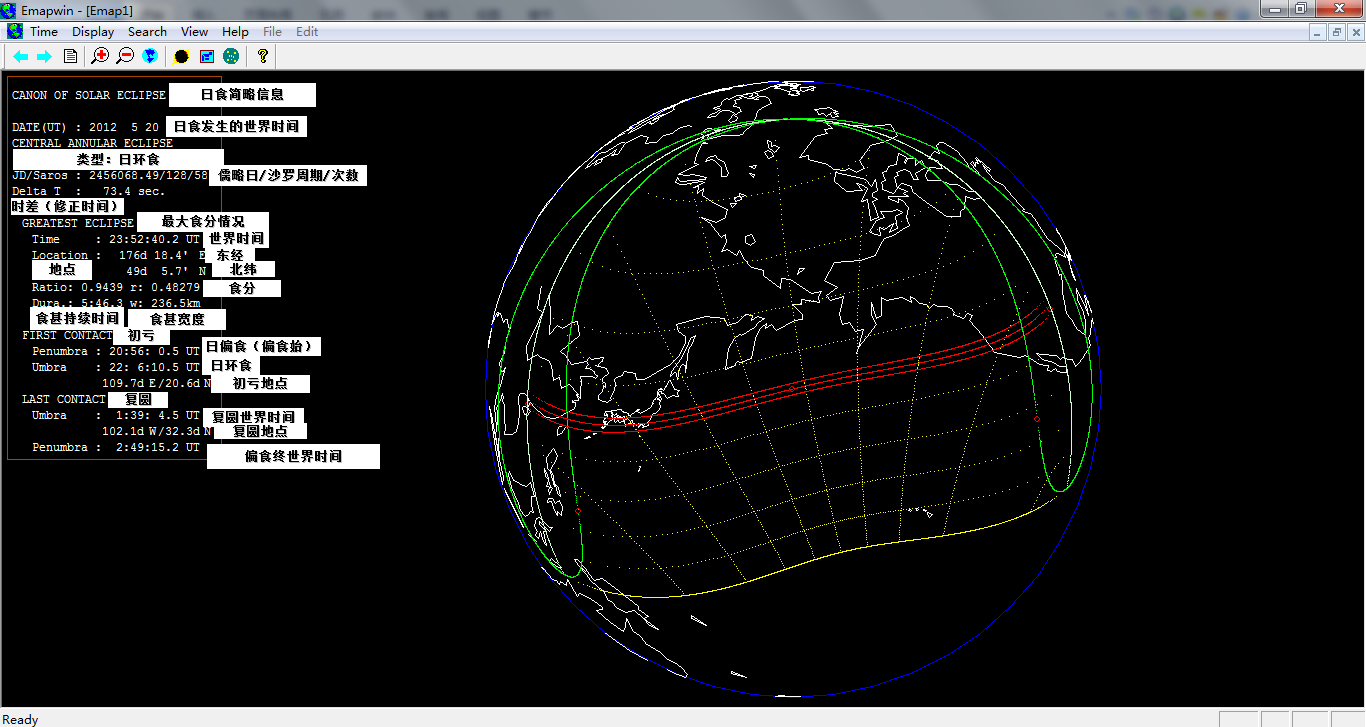Open the Display menu
This screenshot has height=727, width=1366.
pos(93,31)
